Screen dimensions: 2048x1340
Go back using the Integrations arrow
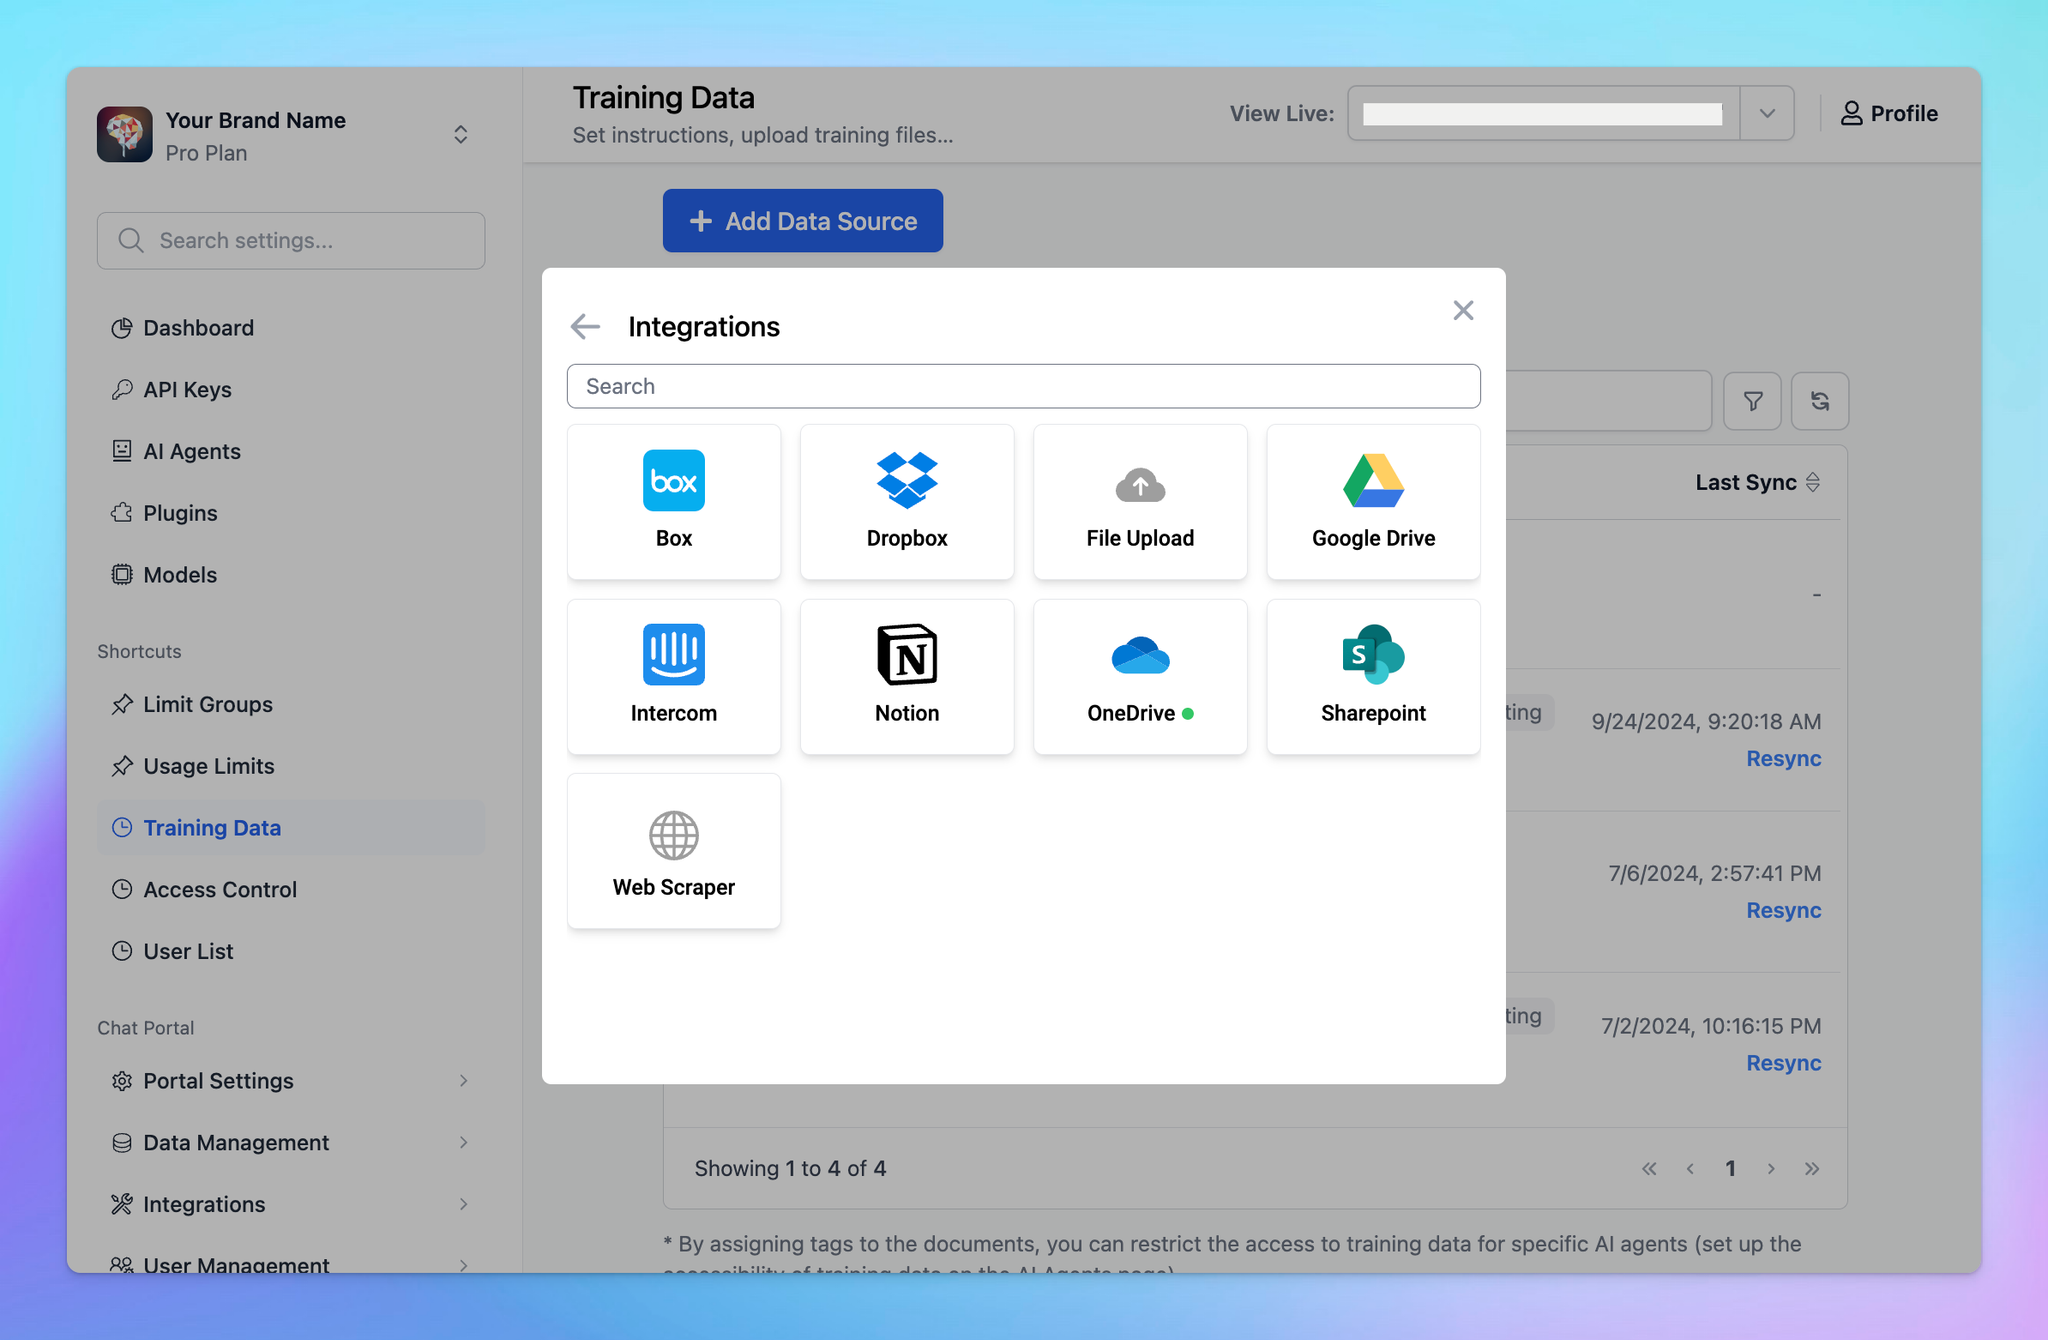click(x=585, y=326)
